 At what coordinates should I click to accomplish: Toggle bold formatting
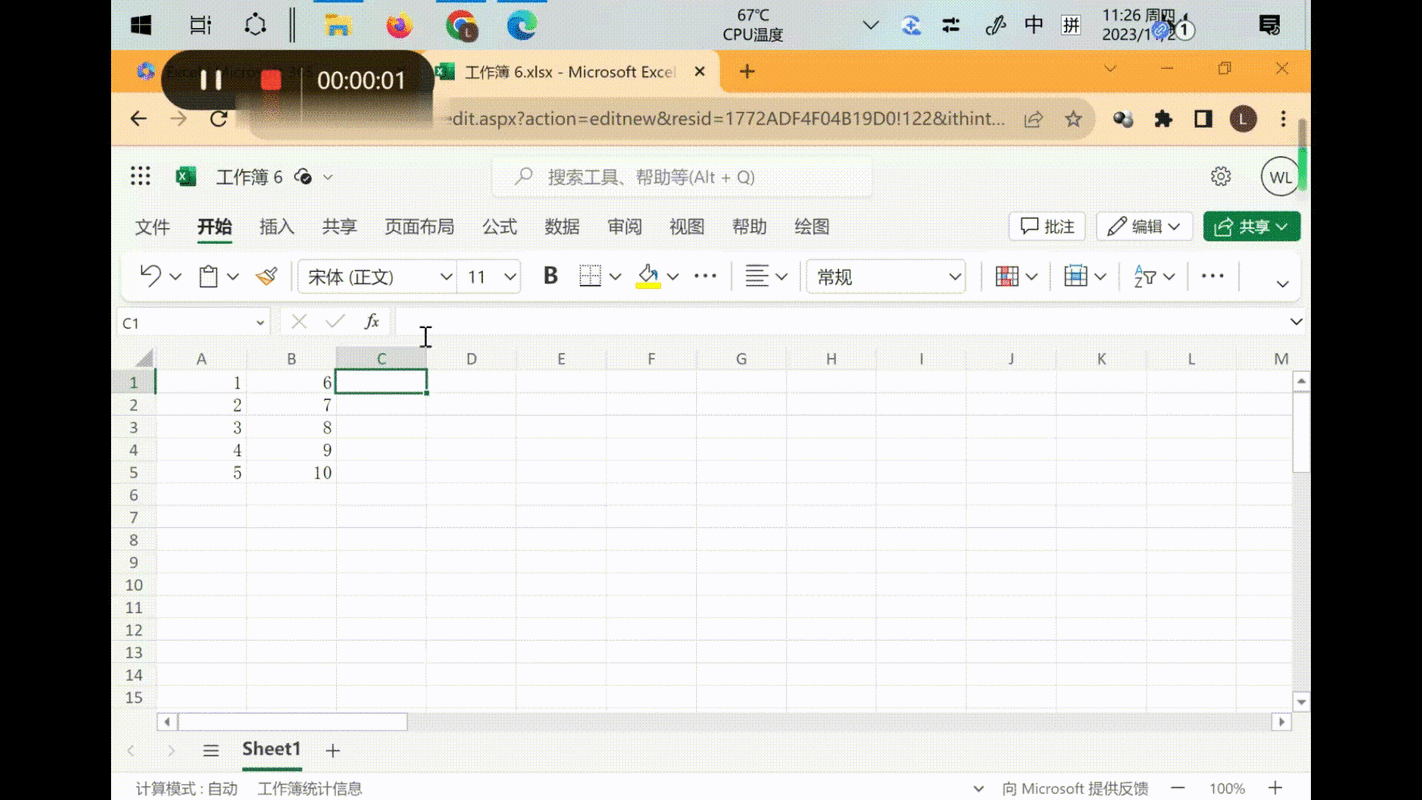[550, 276]
